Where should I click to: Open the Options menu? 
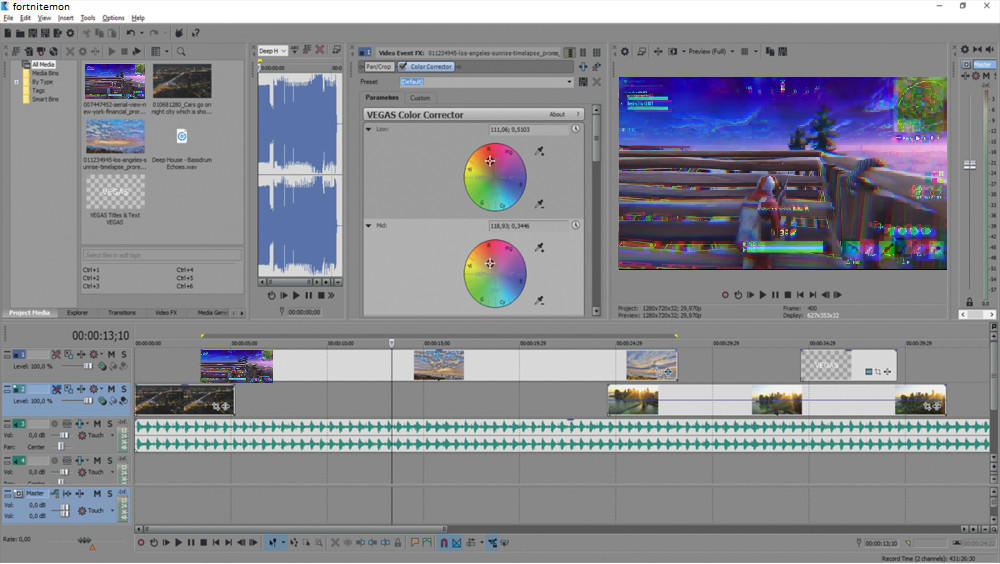113,18
